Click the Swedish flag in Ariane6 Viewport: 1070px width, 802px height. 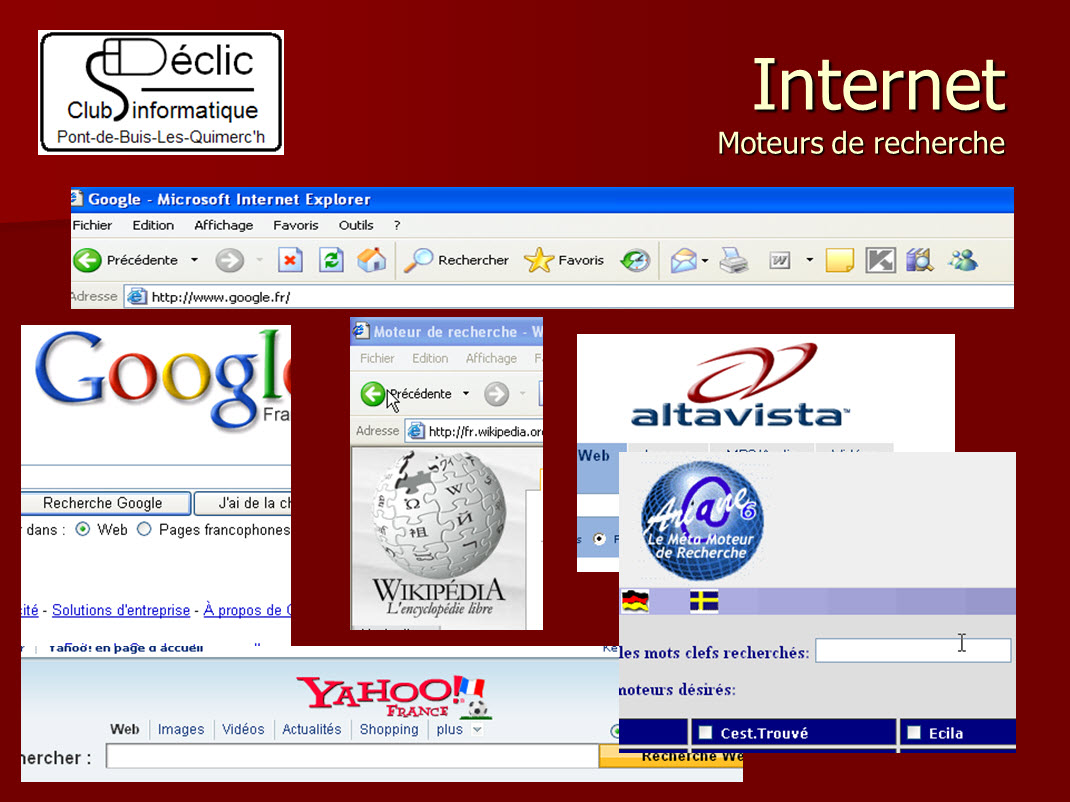tap(704, 601)
